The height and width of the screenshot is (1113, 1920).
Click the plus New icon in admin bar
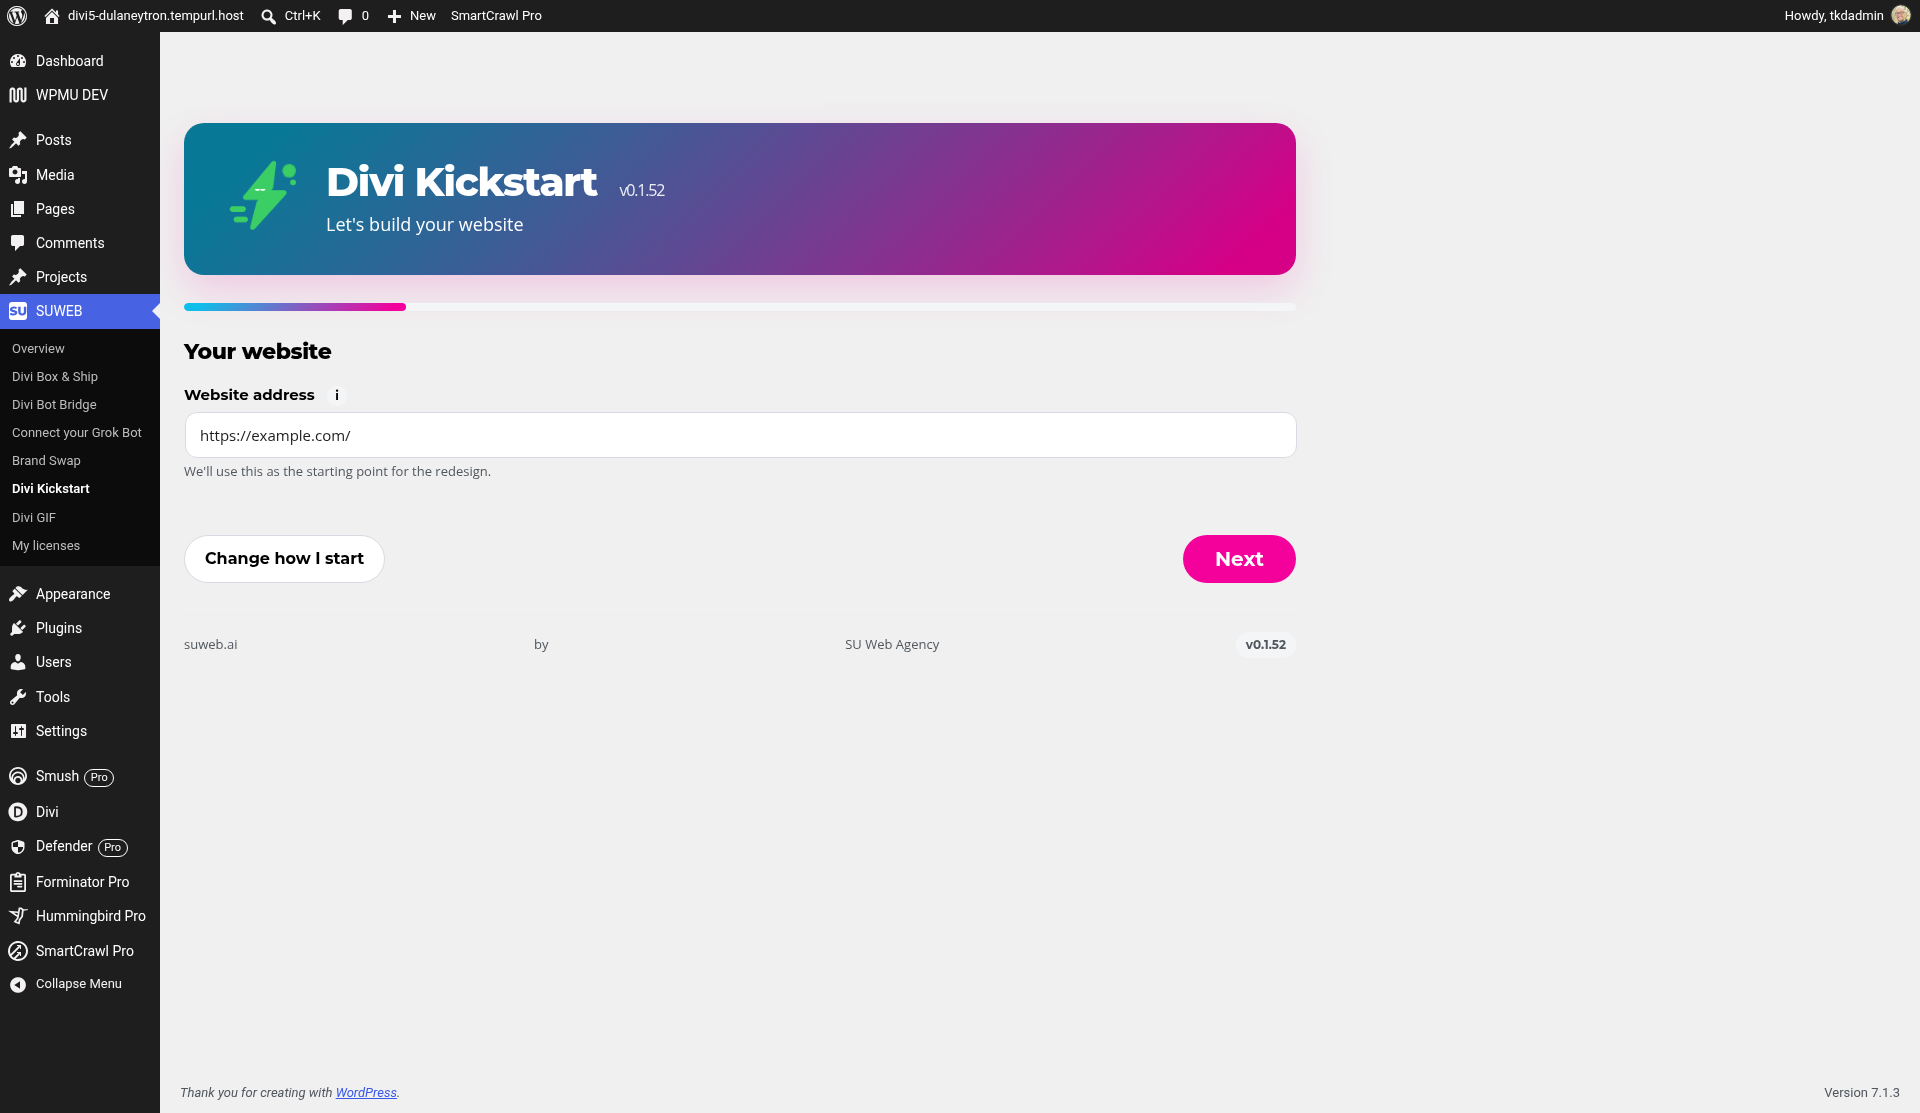(394, 16)
